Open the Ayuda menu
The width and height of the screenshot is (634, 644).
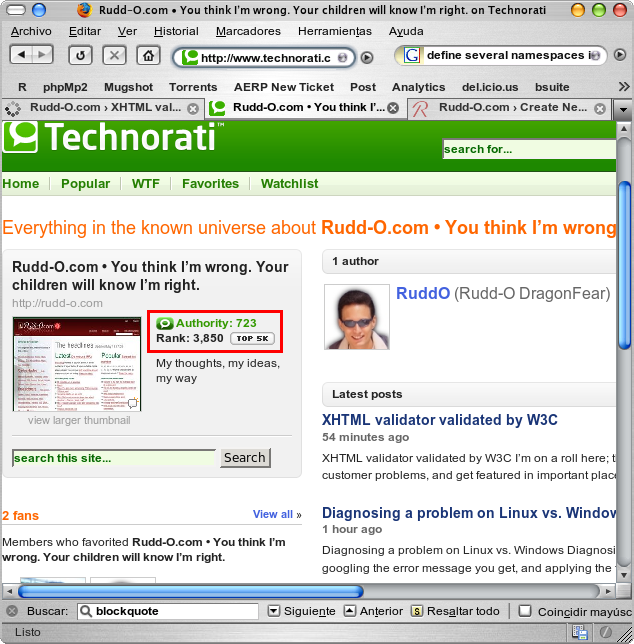[406, 31]
